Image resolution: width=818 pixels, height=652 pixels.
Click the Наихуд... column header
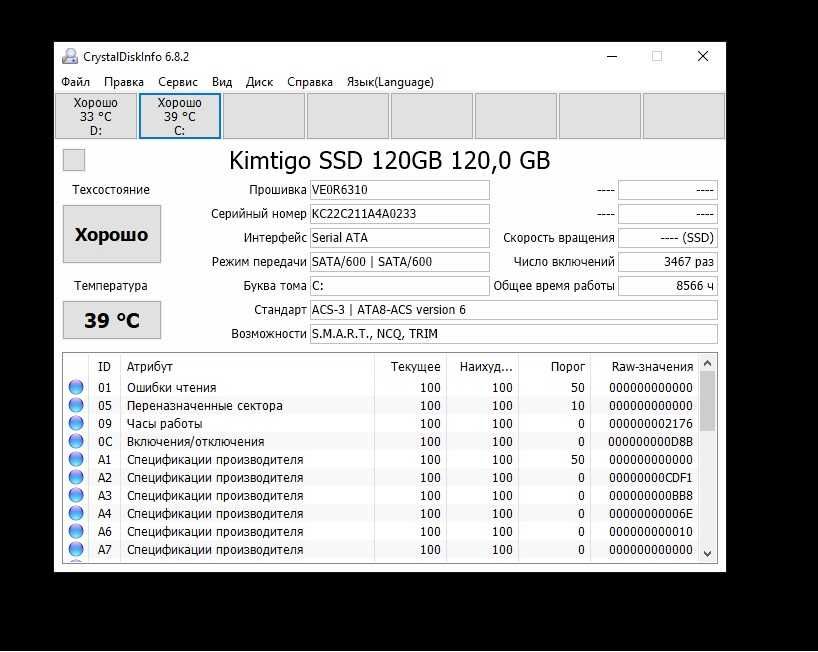(x=483, y=367)
